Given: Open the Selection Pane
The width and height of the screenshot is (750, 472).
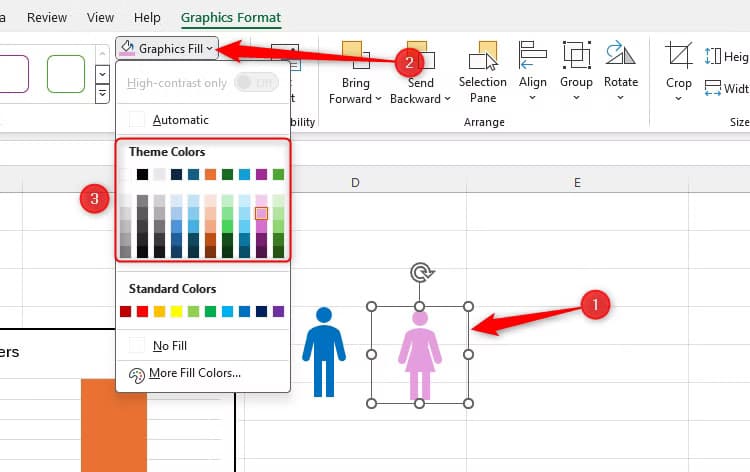Looking at the screenshot, I should point(483,72).
